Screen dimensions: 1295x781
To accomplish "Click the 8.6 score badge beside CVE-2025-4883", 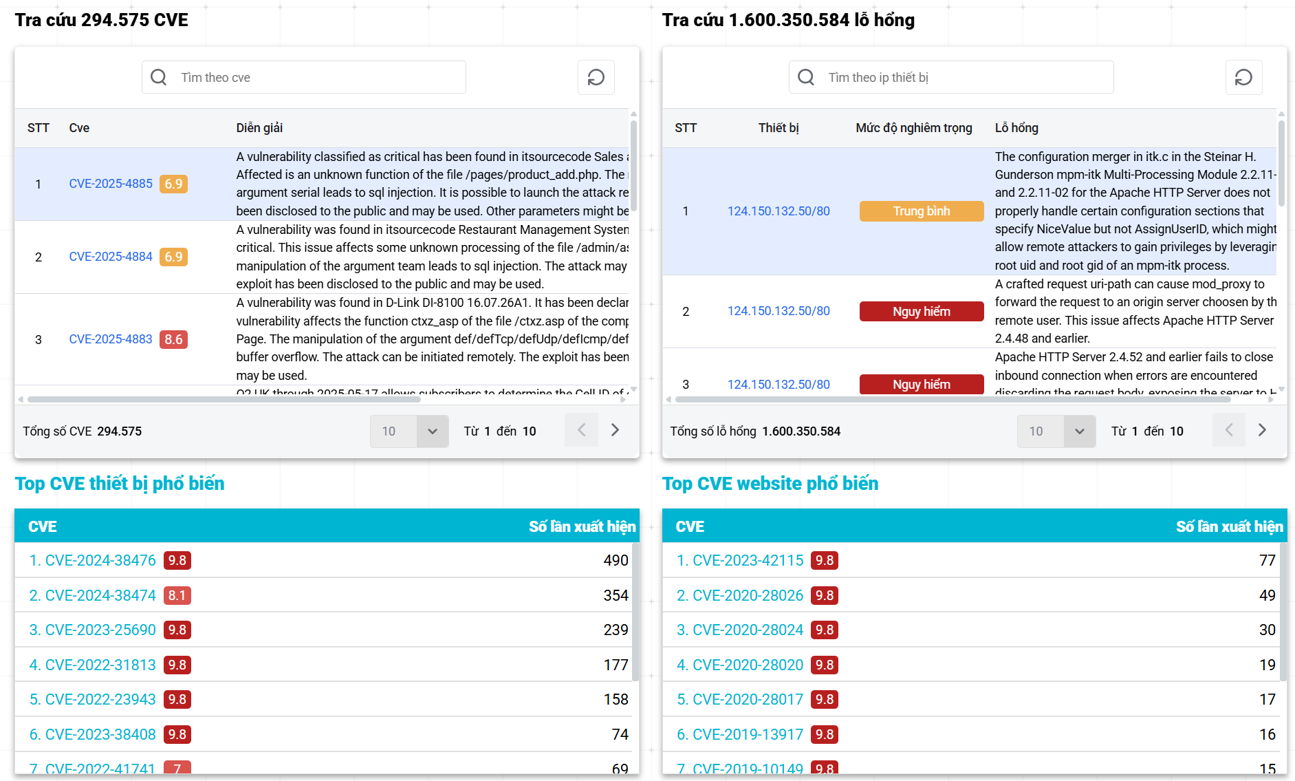I will (173, 340).
